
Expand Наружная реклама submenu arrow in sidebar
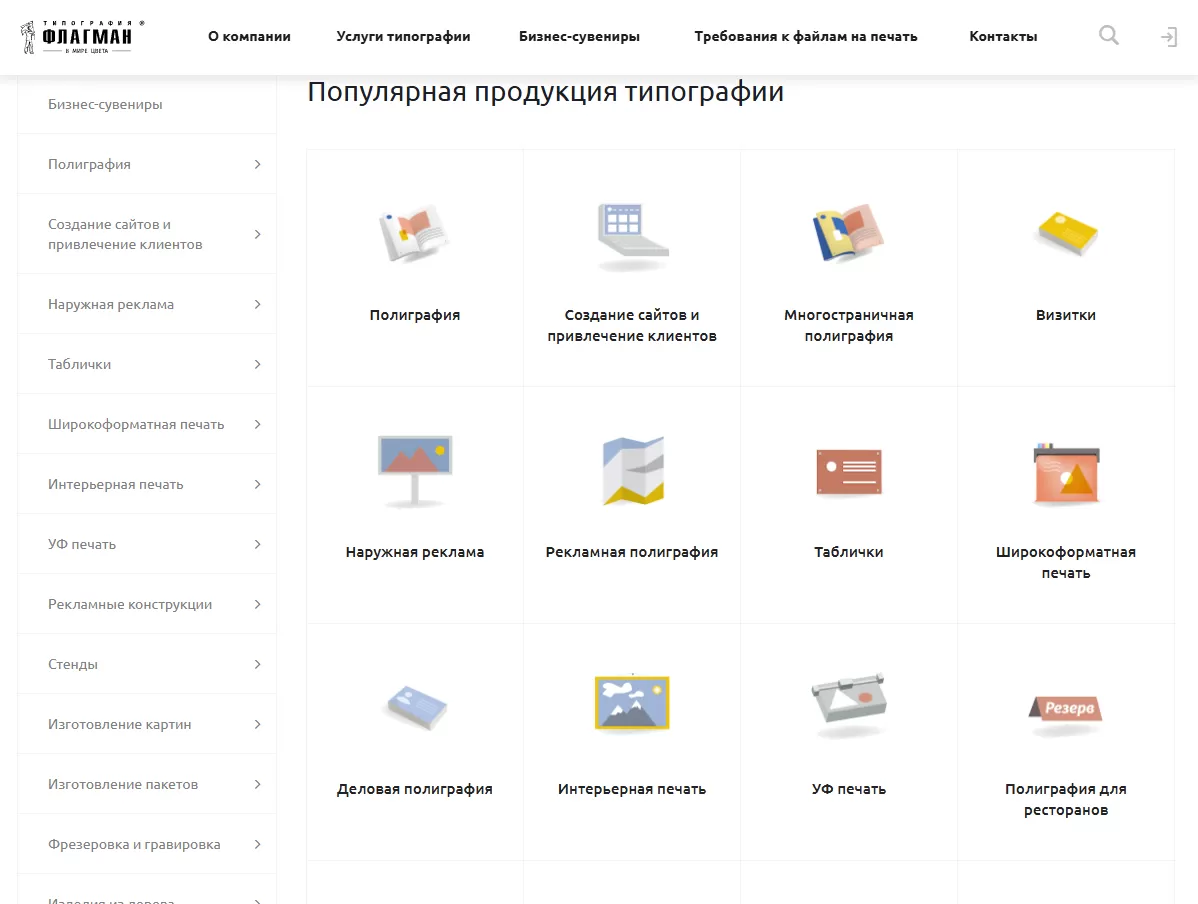pyautogui.click(x=257, y=304)
